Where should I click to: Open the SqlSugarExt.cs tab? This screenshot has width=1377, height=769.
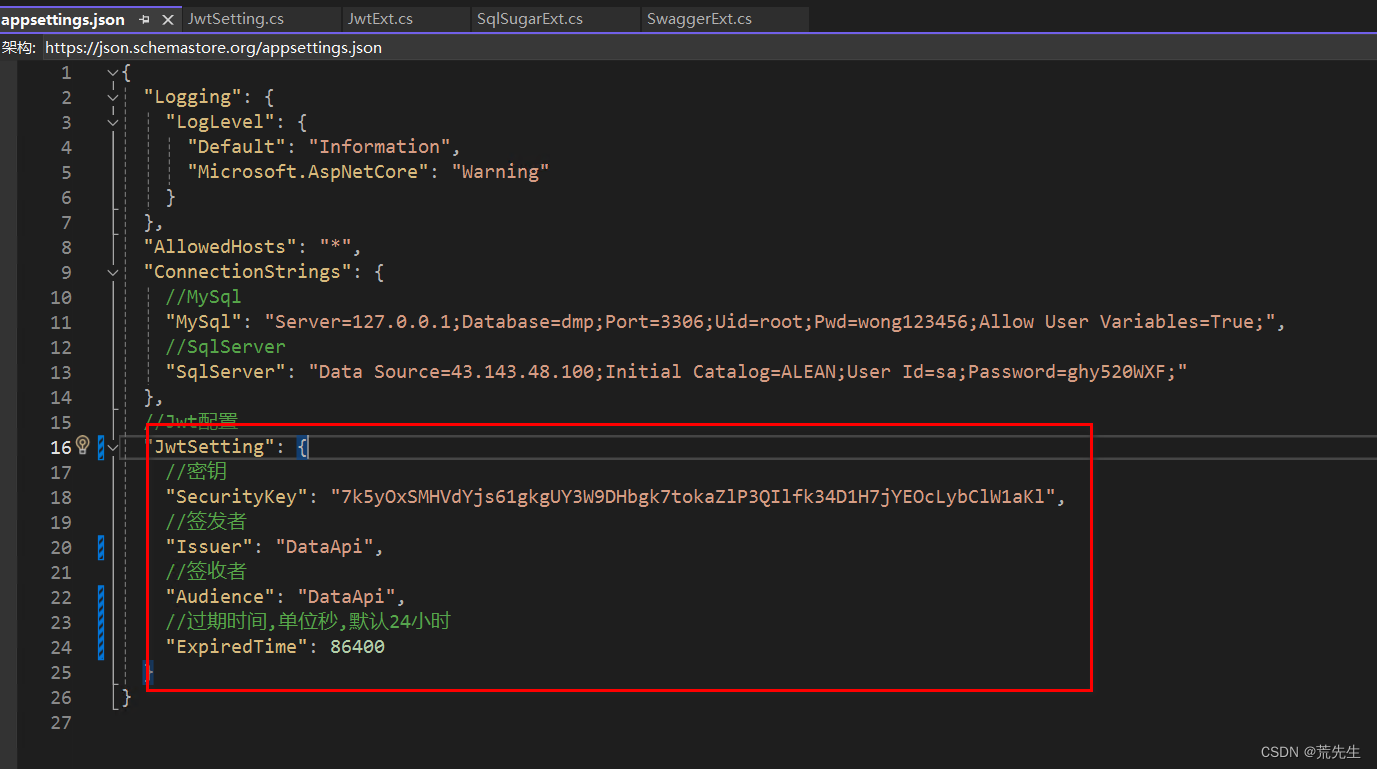tap(530, 19)
